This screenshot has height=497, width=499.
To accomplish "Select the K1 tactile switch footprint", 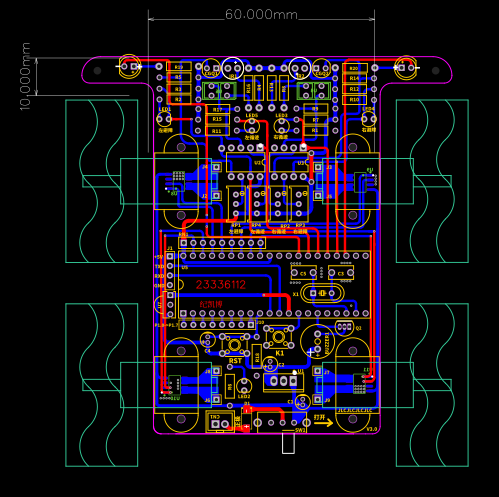I will coord(279,337).
